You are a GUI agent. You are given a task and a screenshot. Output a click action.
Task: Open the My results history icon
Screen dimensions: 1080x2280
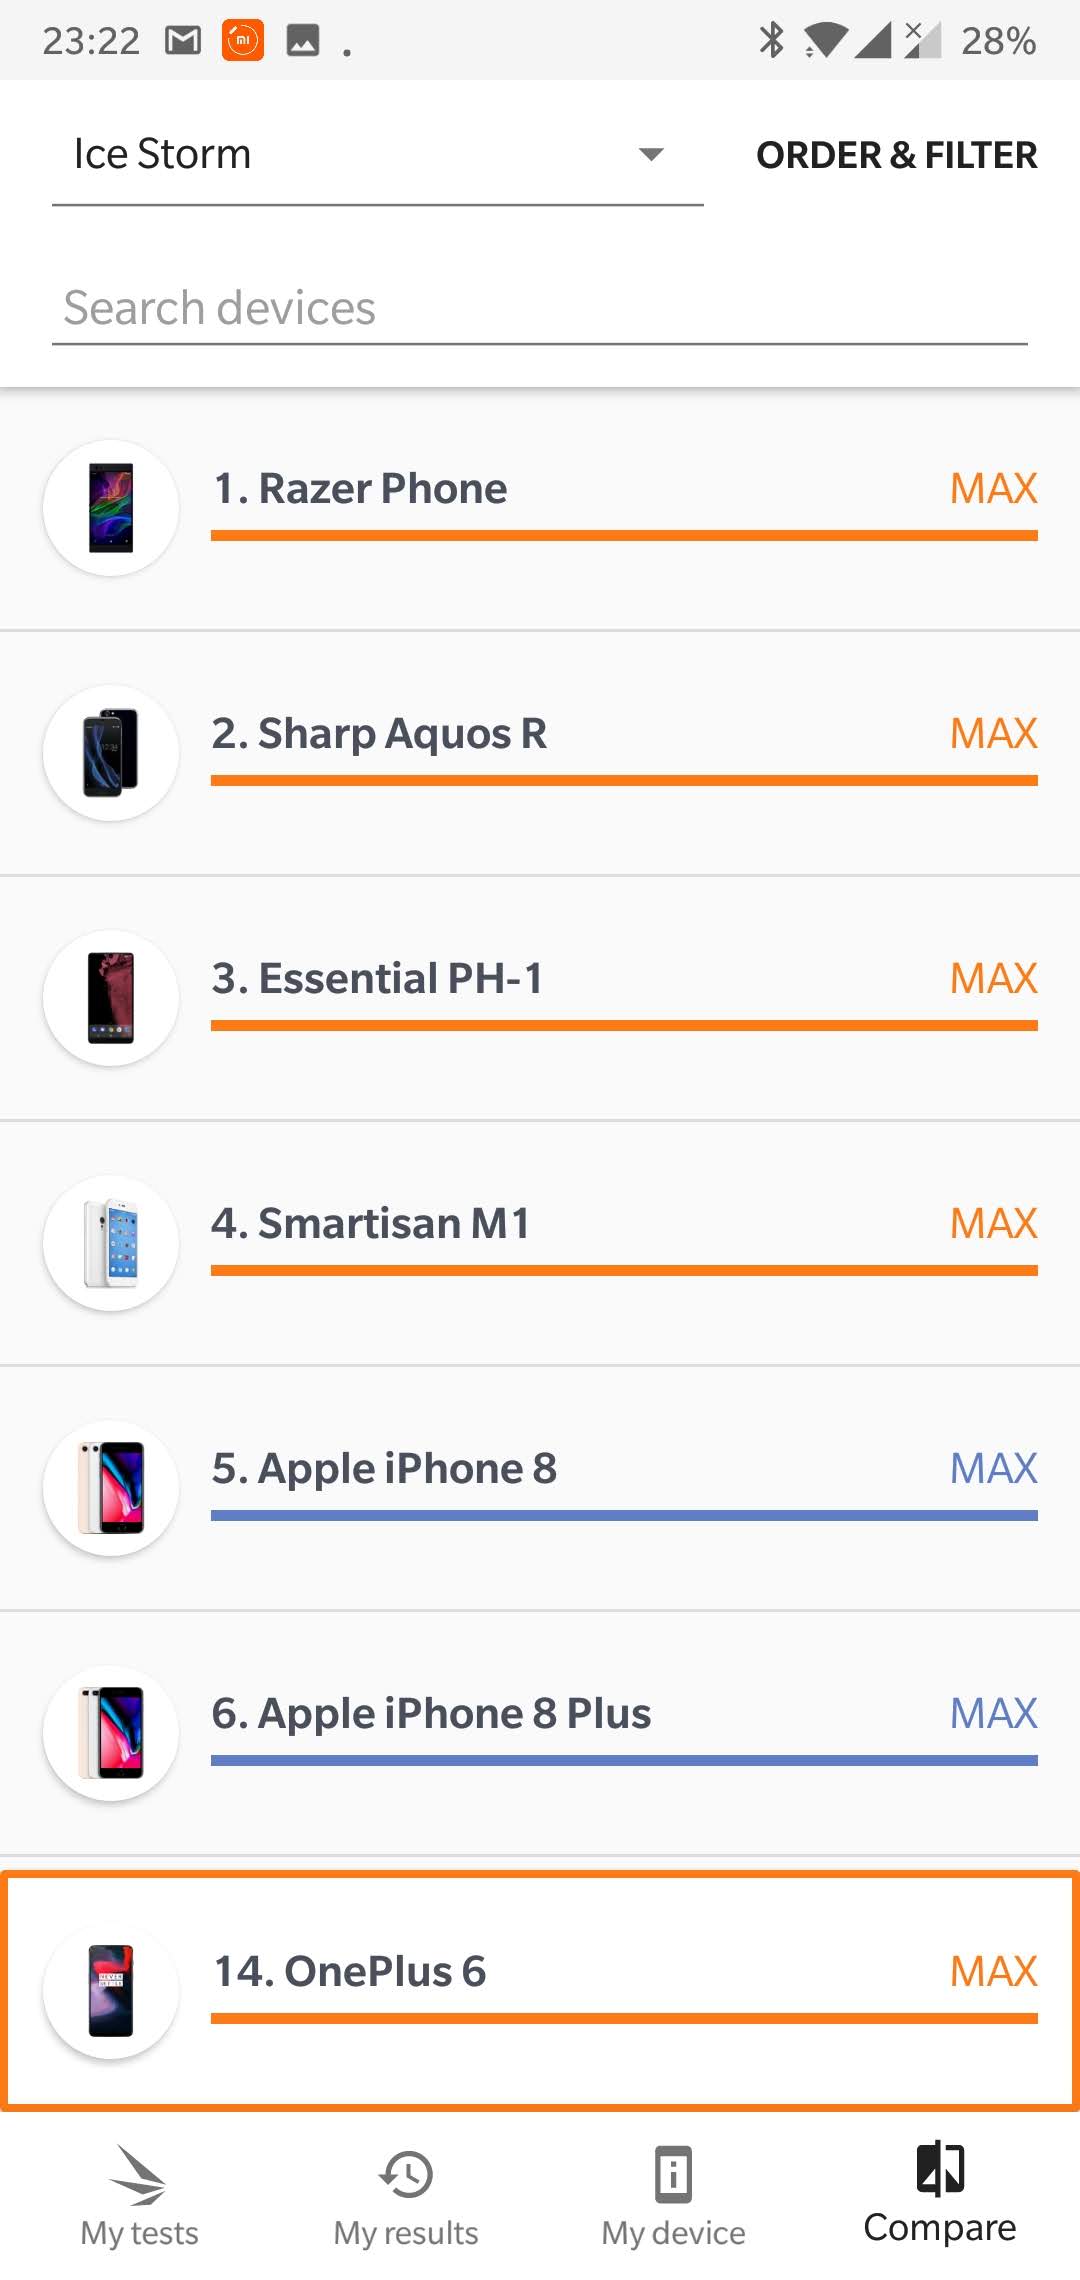click(406, 2174)
